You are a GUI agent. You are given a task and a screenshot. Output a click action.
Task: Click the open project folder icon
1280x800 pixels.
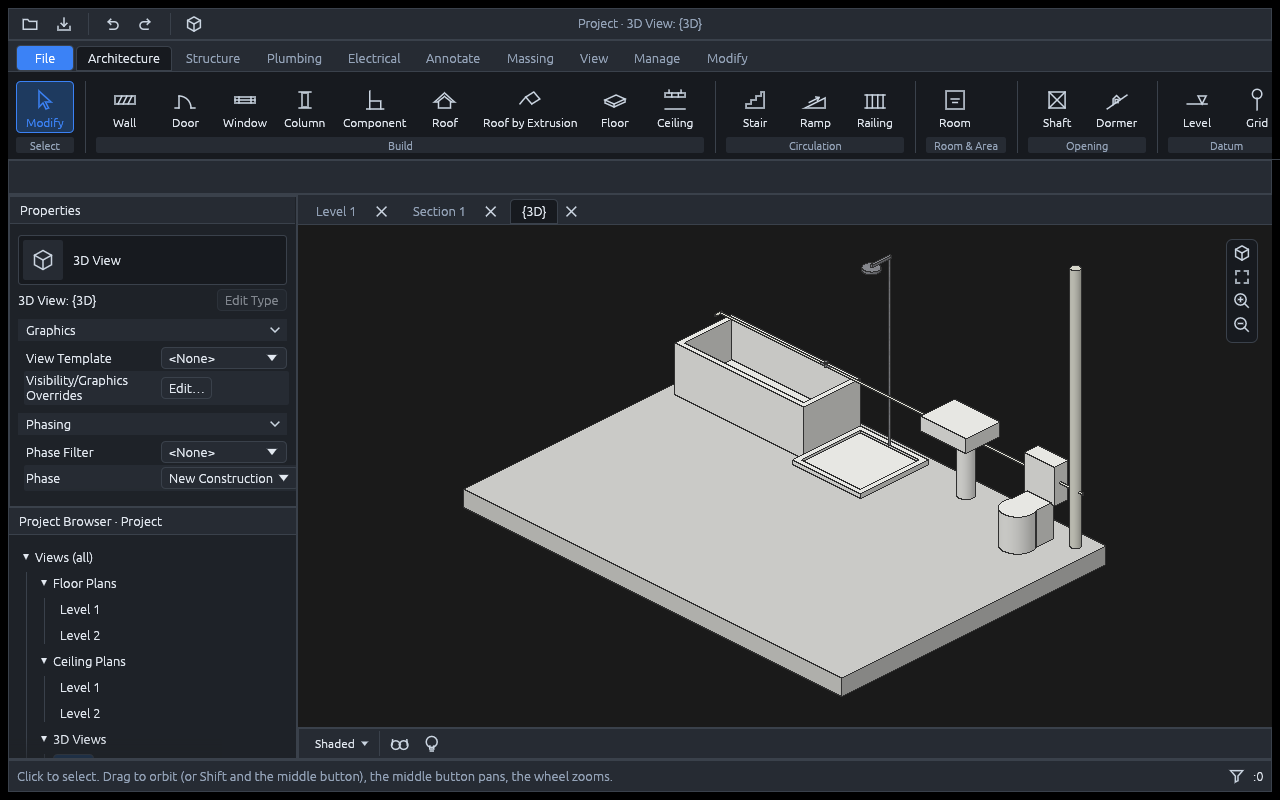(x=30, y=24)
